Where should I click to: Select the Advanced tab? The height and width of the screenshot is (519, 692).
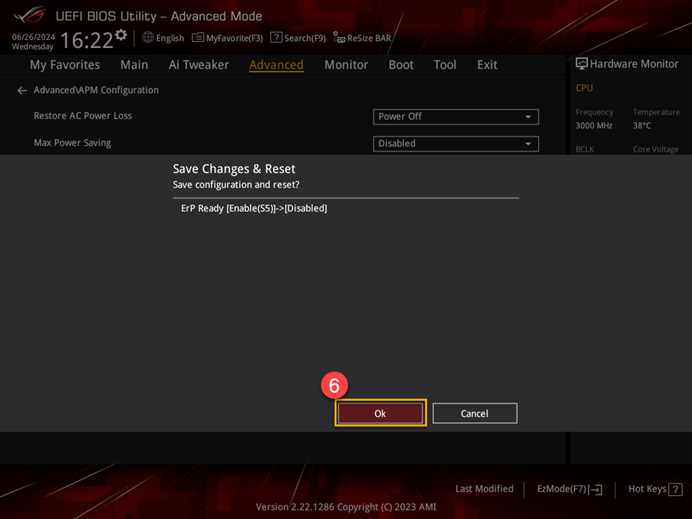click(x=276, y=65)
